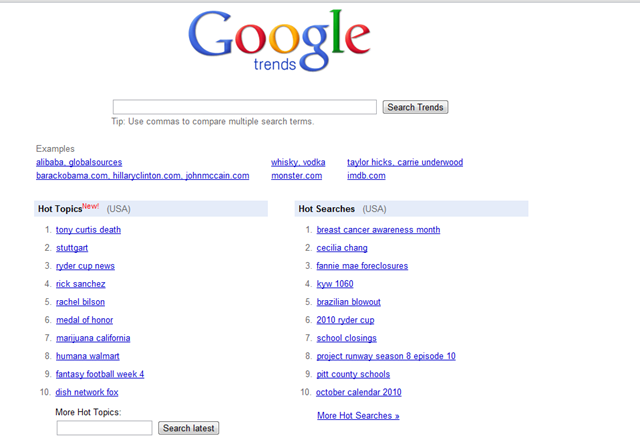Click the Google Trends logo
Image resolution: width=640 pixels, height=448 pixels.
pyautogui.click(x=279, y=40)
